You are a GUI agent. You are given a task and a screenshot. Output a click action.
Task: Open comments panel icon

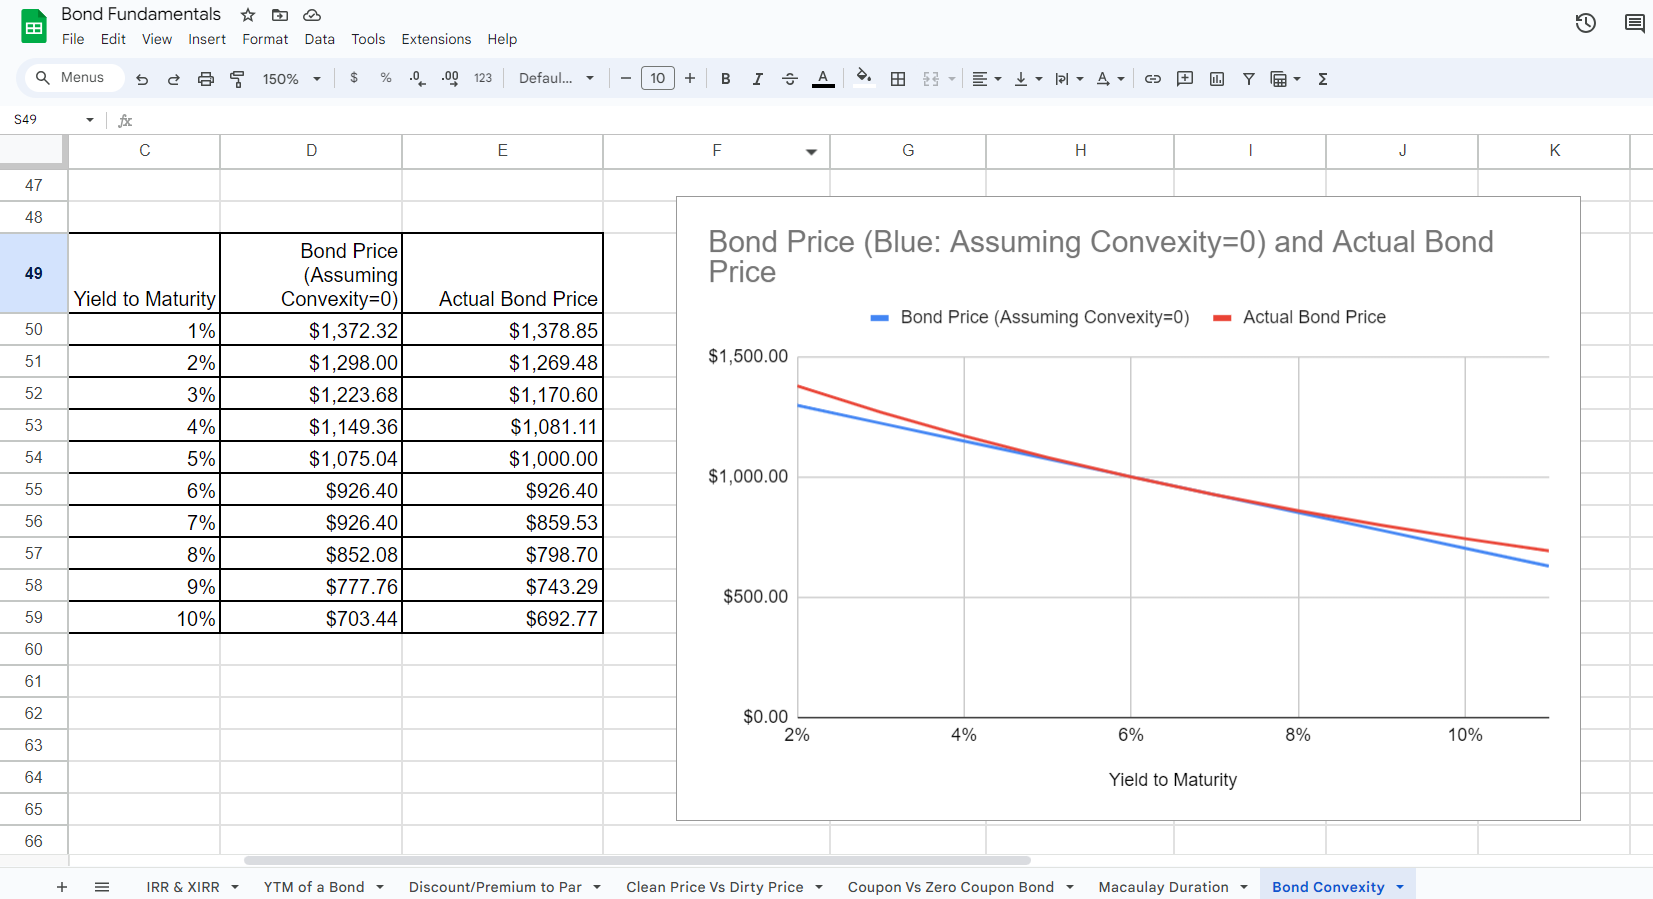point(1635,23)
